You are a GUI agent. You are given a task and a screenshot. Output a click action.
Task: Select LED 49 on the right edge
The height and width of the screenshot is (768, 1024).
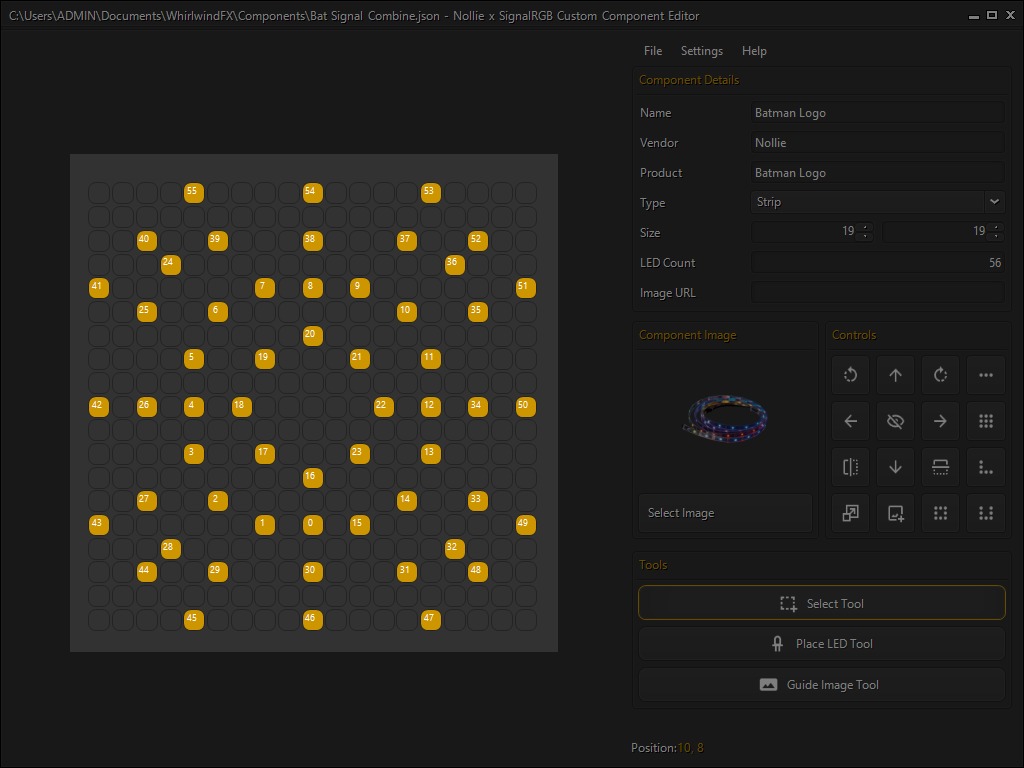point(525,524)
